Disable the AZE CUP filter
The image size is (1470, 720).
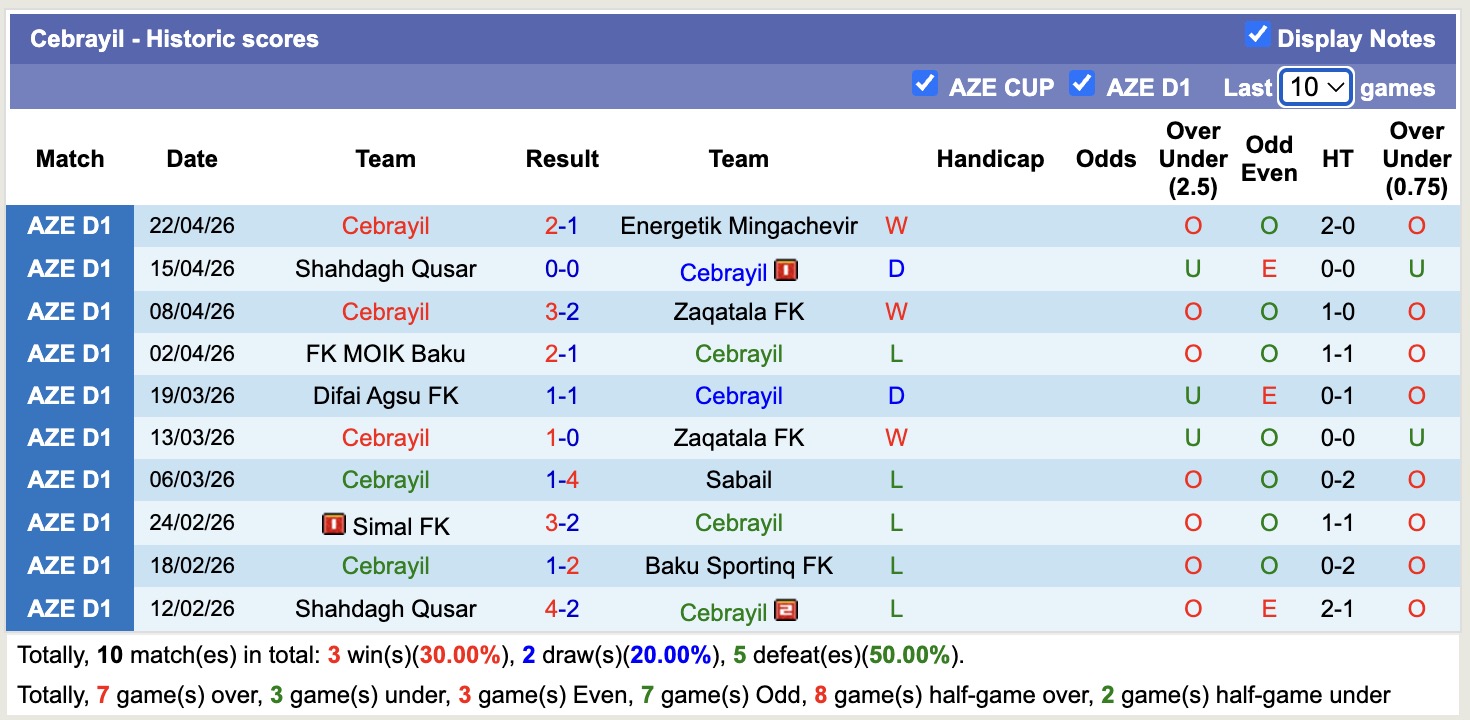(x=925, y=86)
